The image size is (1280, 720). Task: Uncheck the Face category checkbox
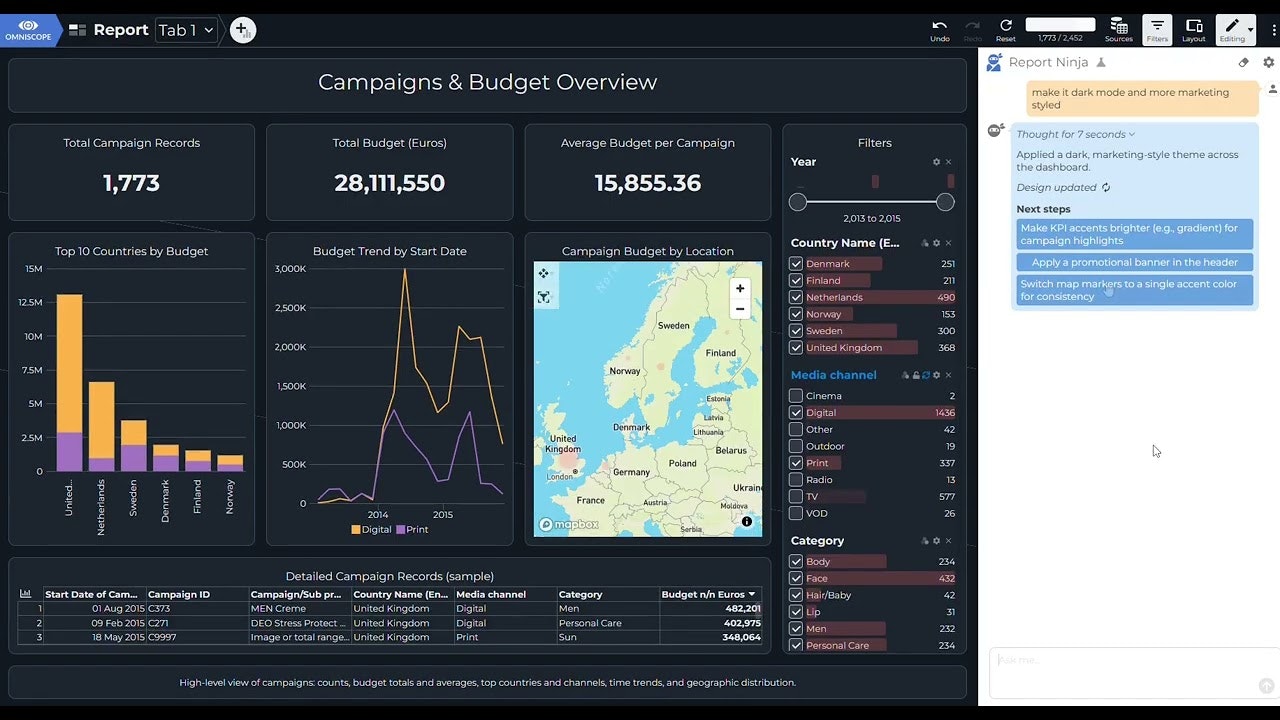pyautogui.click(x=796, y=578)
